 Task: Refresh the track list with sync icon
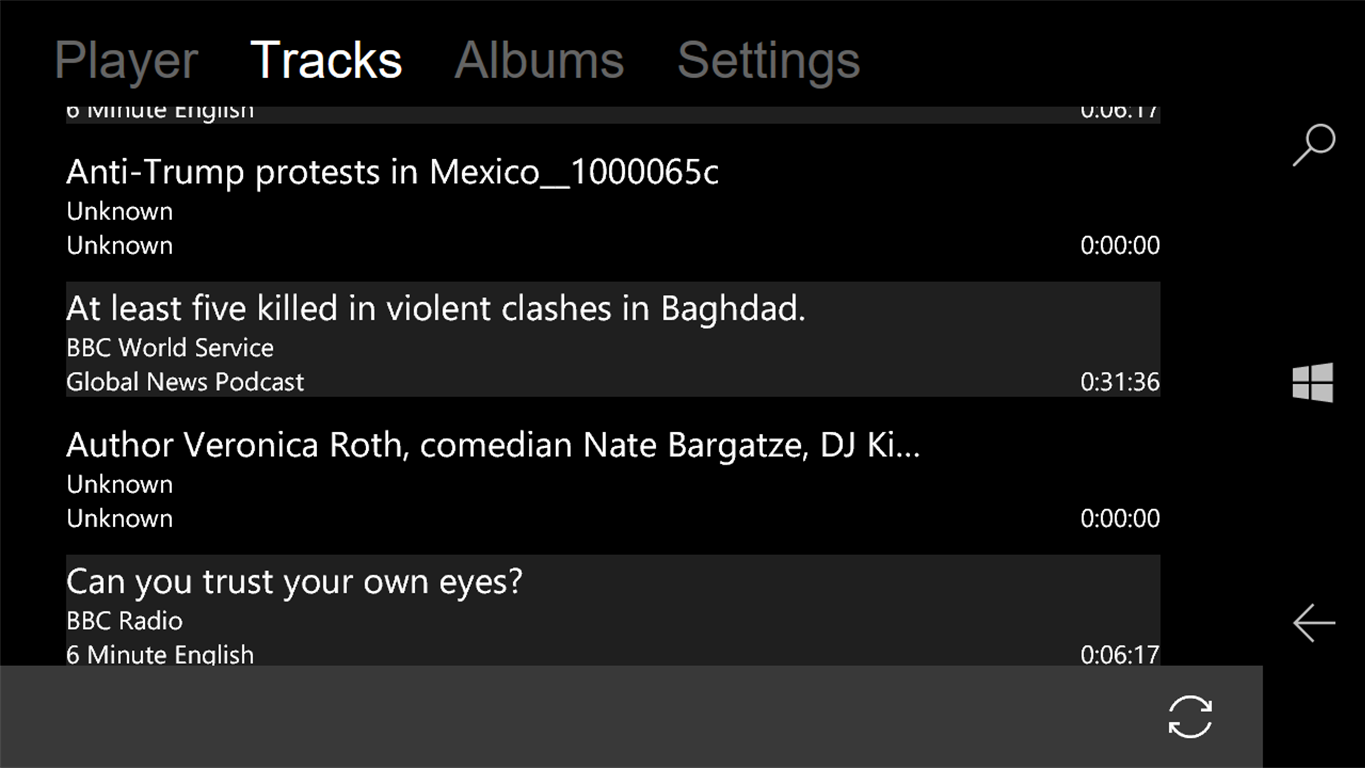click(1190, 717)
